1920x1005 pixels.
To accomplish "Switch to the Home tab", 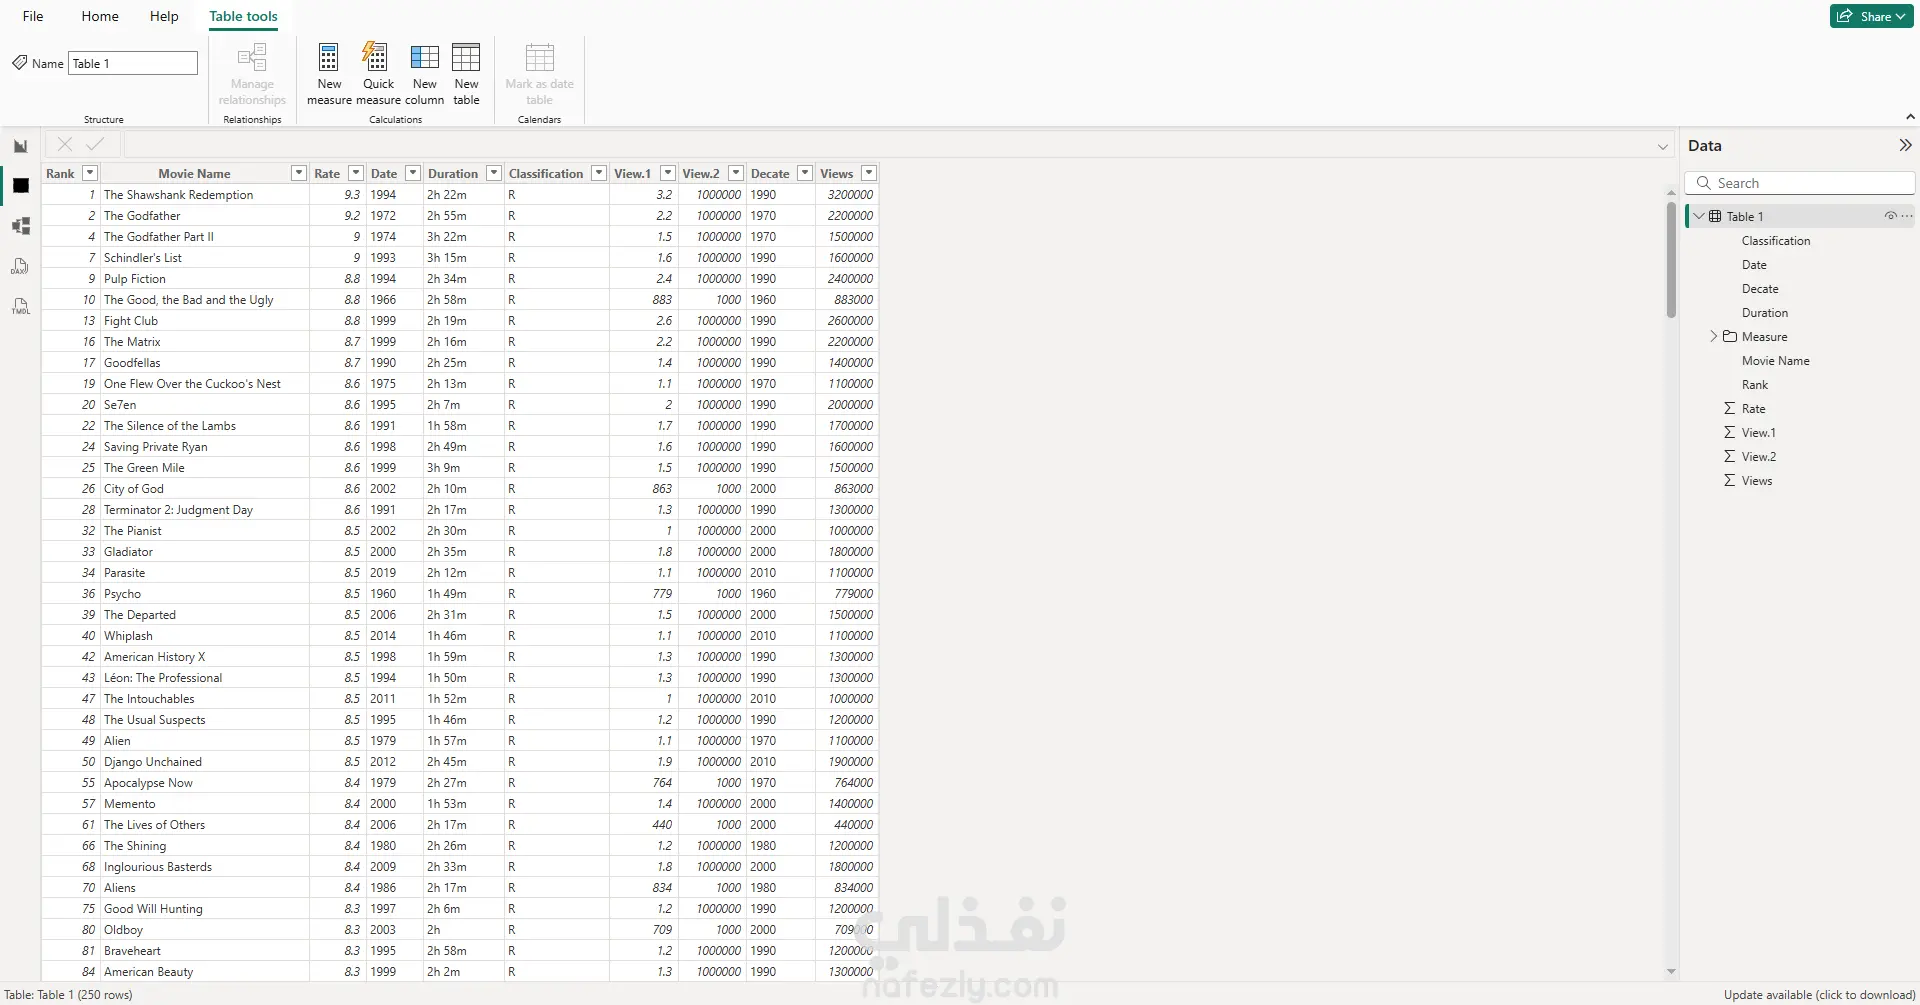I will click(x=100, y=16).
